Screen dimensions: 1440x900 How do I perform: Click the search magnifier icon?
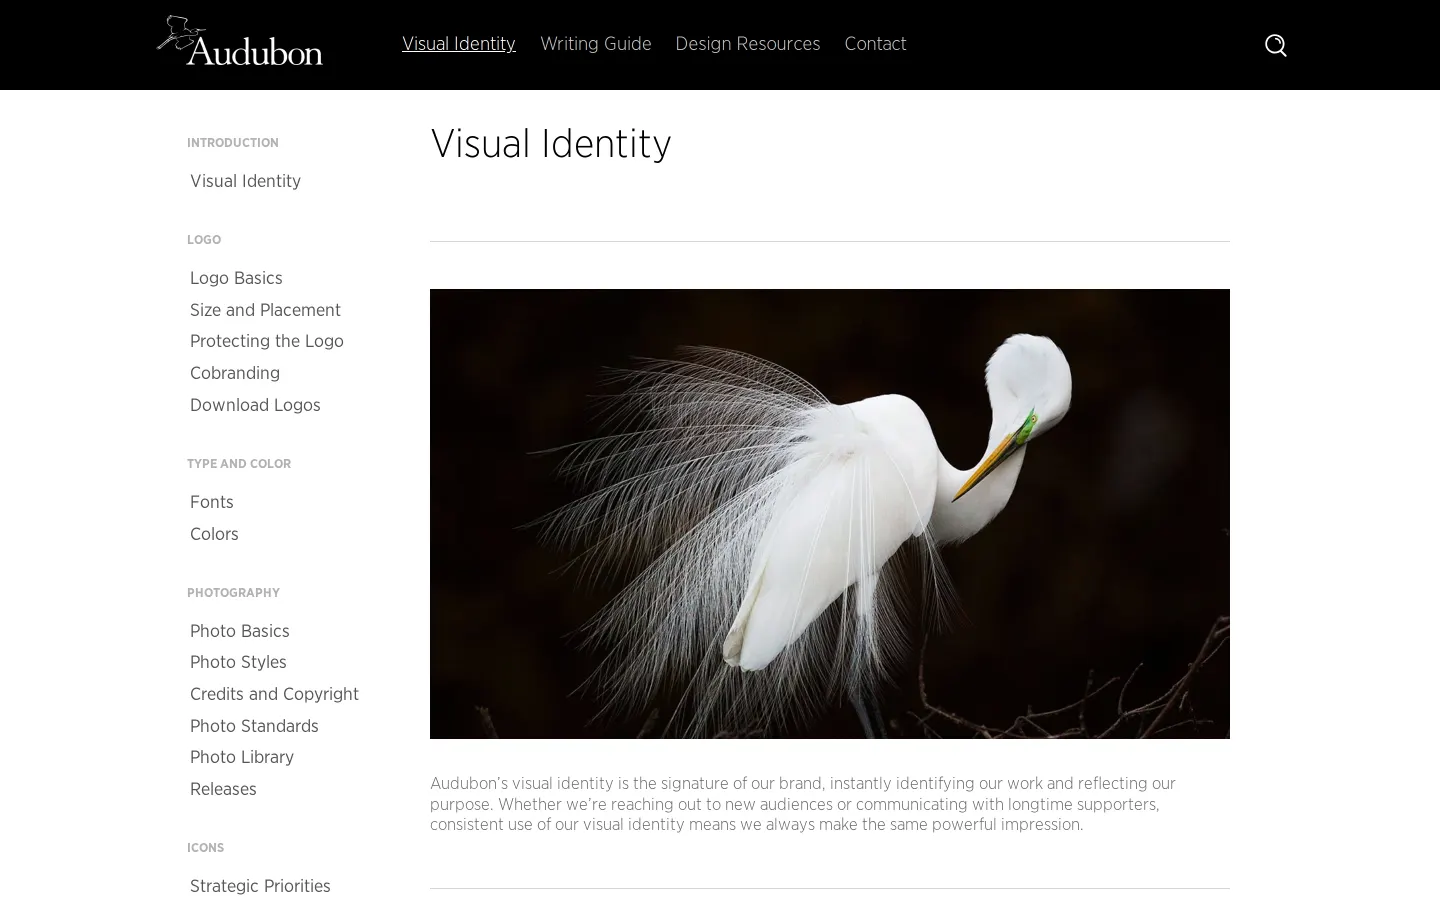pos(1275,45)
